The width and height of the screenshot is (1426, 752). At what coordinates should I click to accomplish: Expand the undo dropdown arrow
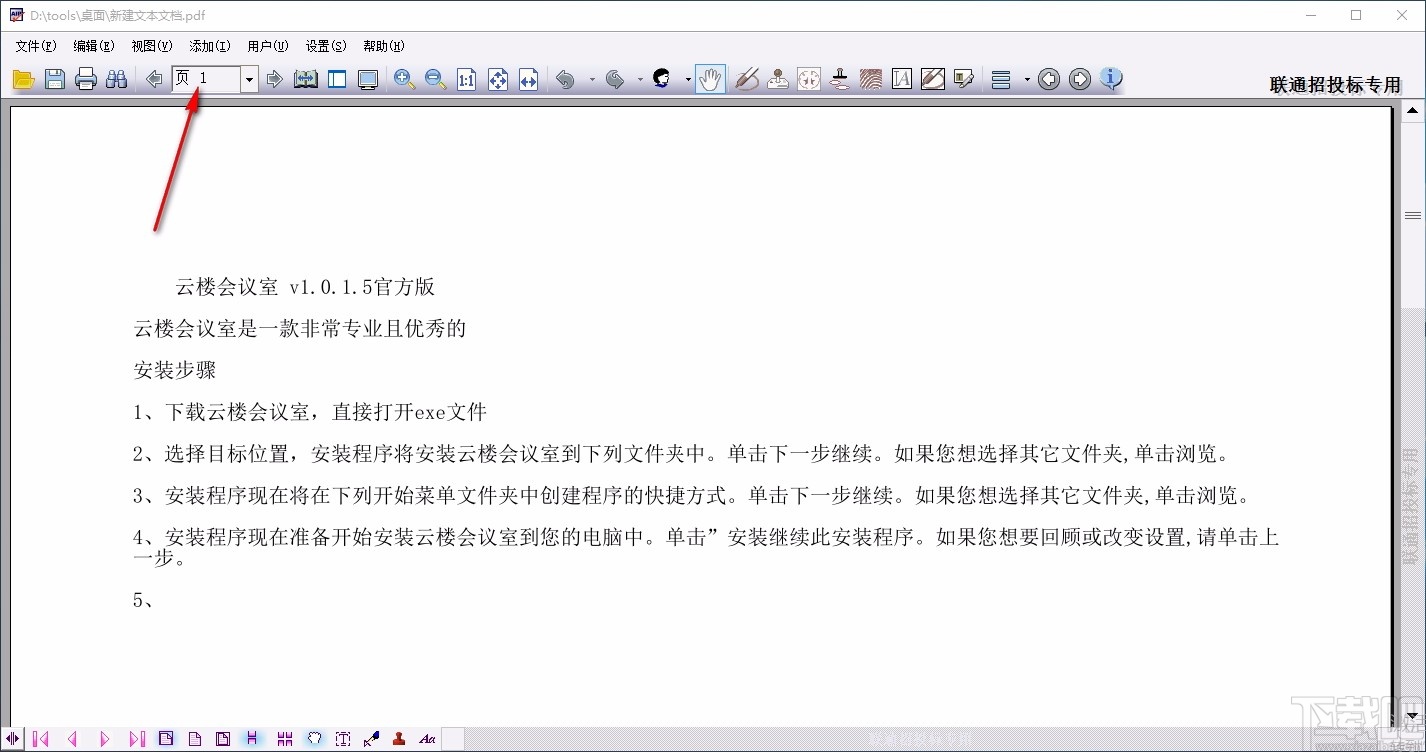tap(592, 80)
